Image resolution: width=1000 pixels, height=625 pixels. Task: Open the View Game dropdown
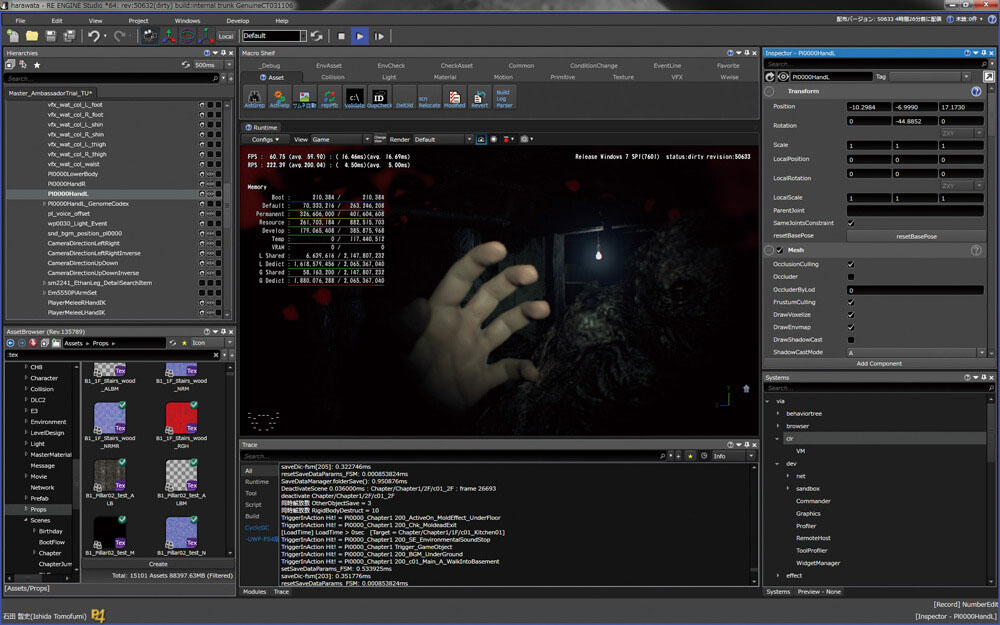pos(335,140)
